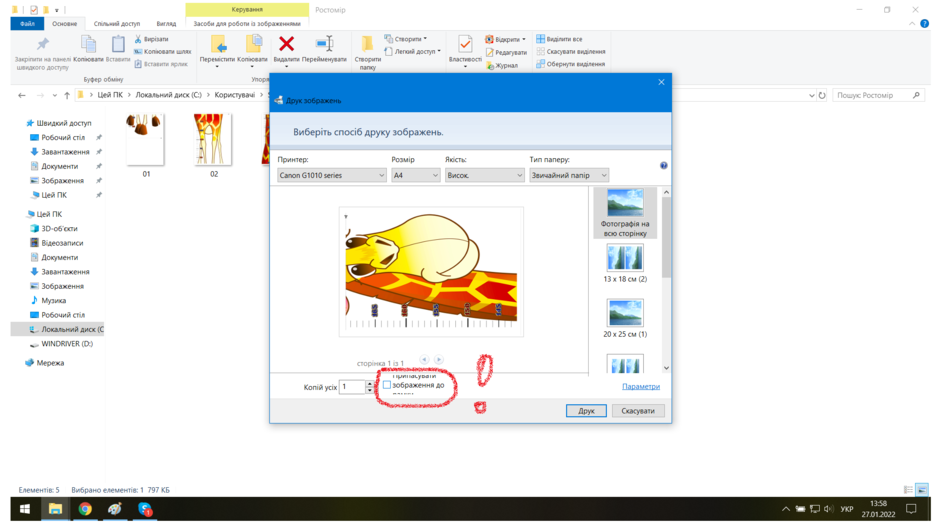Open Google Chrome from the taskbar
Screen dimensions: 940x529
[x=85, y=509]
